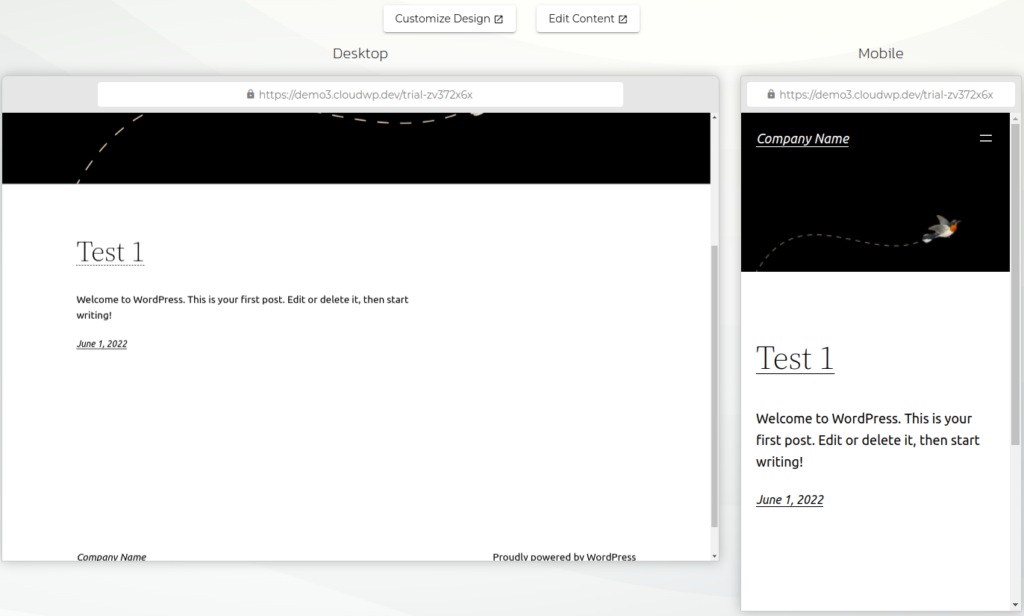Click the lock icon in the desktop URL bar
The height and width of the screenshot is (616, 1024).
(251, 94)
